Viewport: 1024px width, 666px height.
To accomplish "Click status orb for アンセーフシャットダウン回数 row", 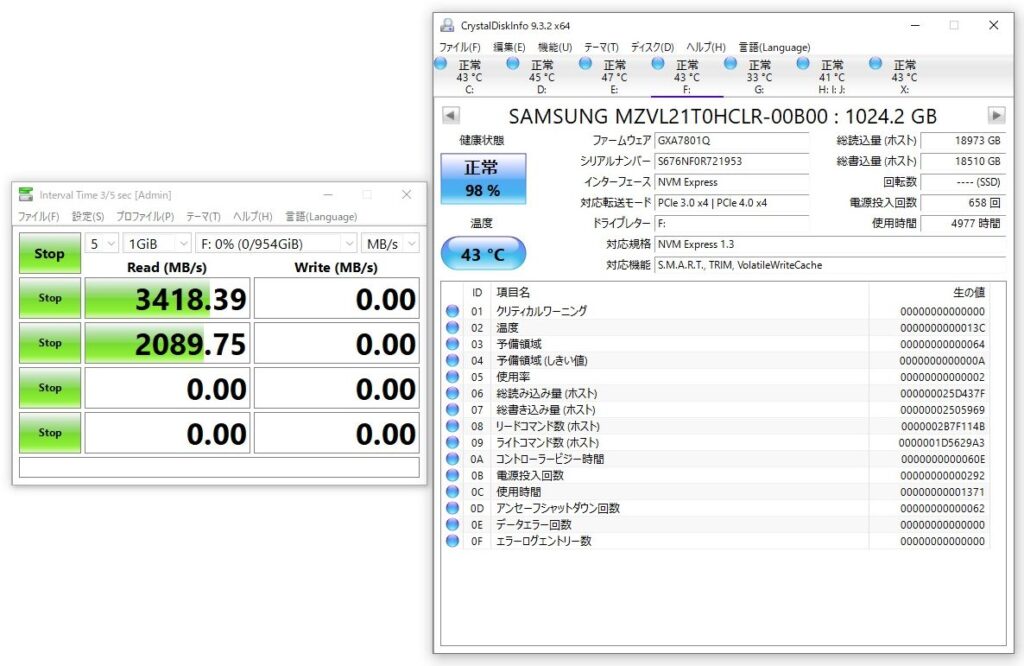I will click(452, 508).
